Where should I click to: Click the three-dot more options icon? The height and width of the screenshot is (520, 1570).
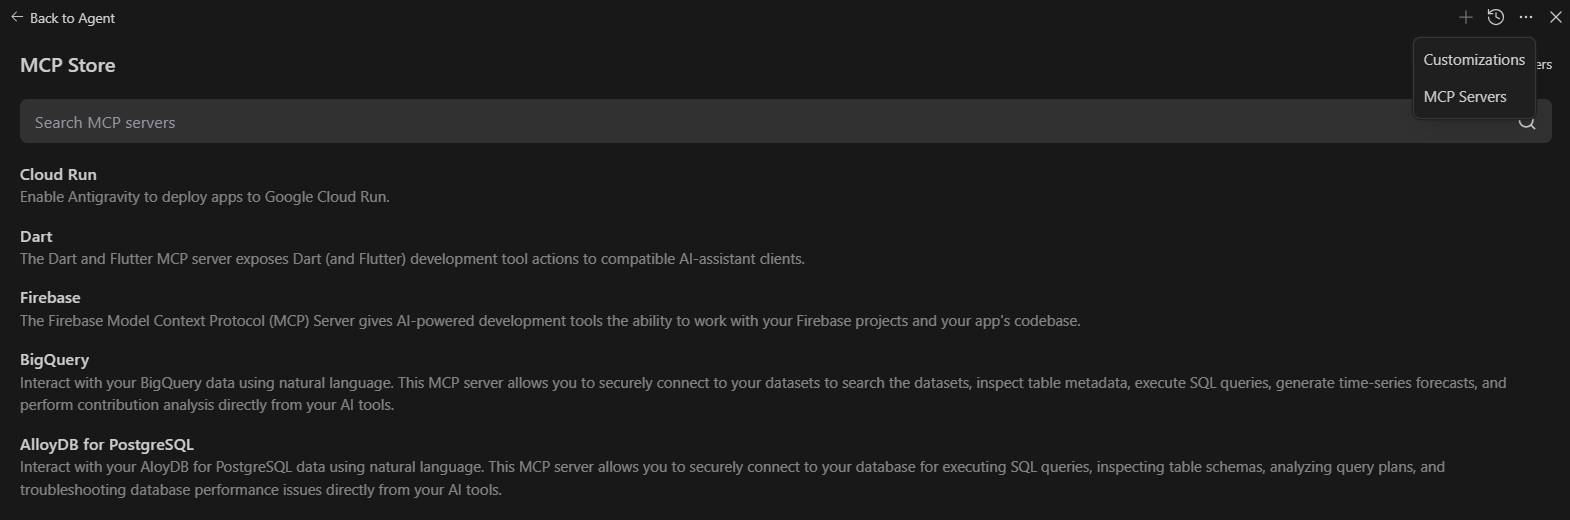[1525, 17]
